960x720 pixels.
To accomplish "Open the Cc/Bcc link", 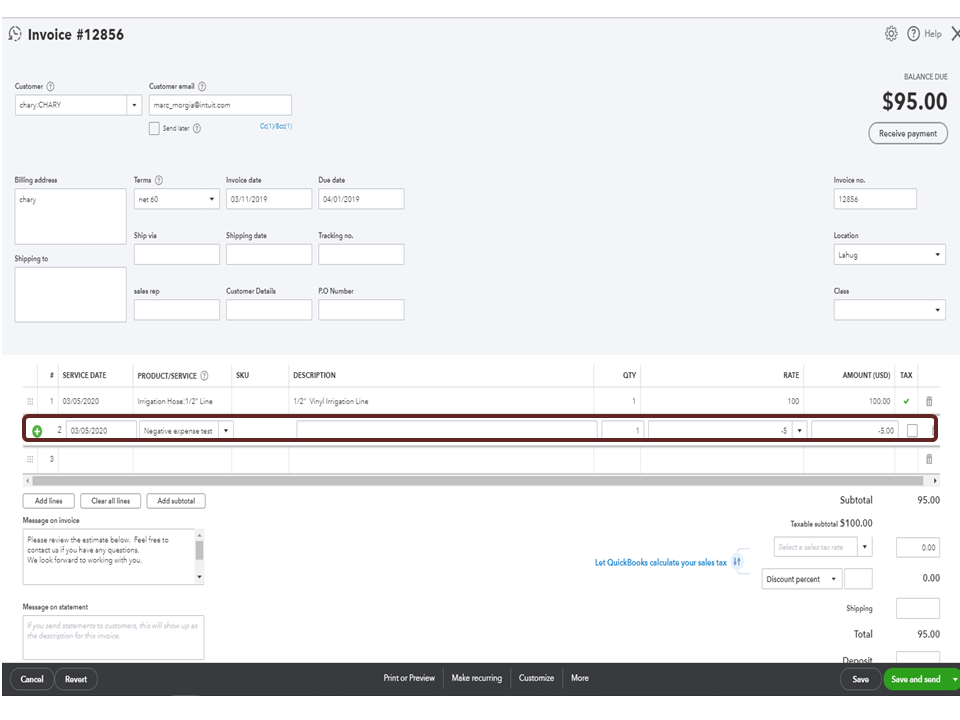I will pos(275,126).
